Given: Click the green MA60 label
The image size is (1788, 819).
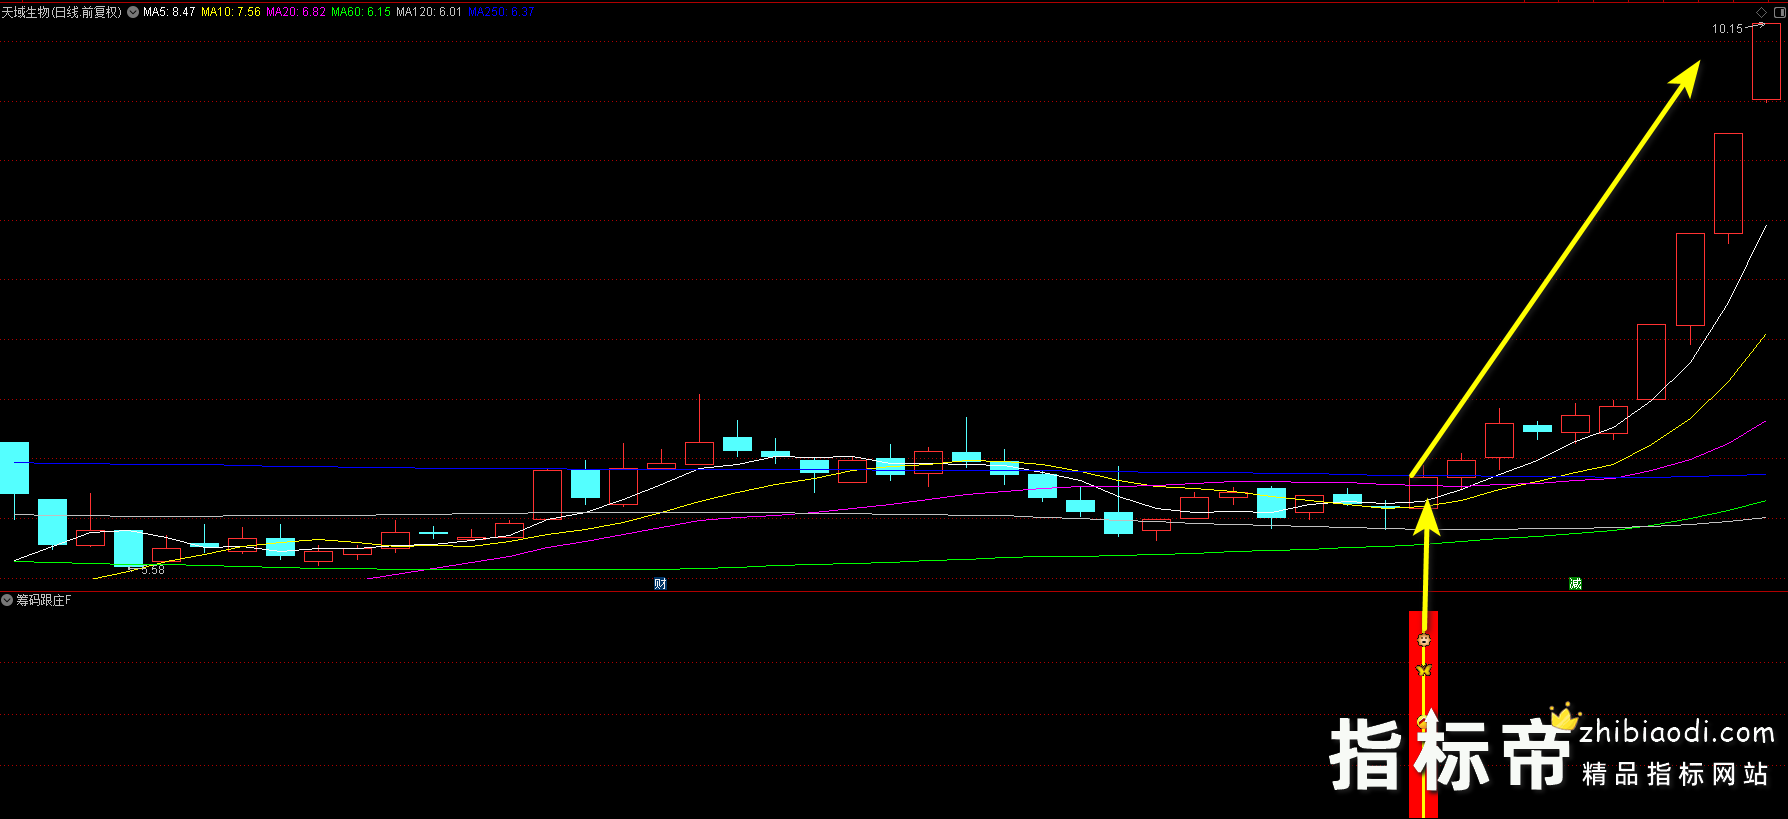Looking at the screenshot, I should pyautogui.click(x=361, y=12).
